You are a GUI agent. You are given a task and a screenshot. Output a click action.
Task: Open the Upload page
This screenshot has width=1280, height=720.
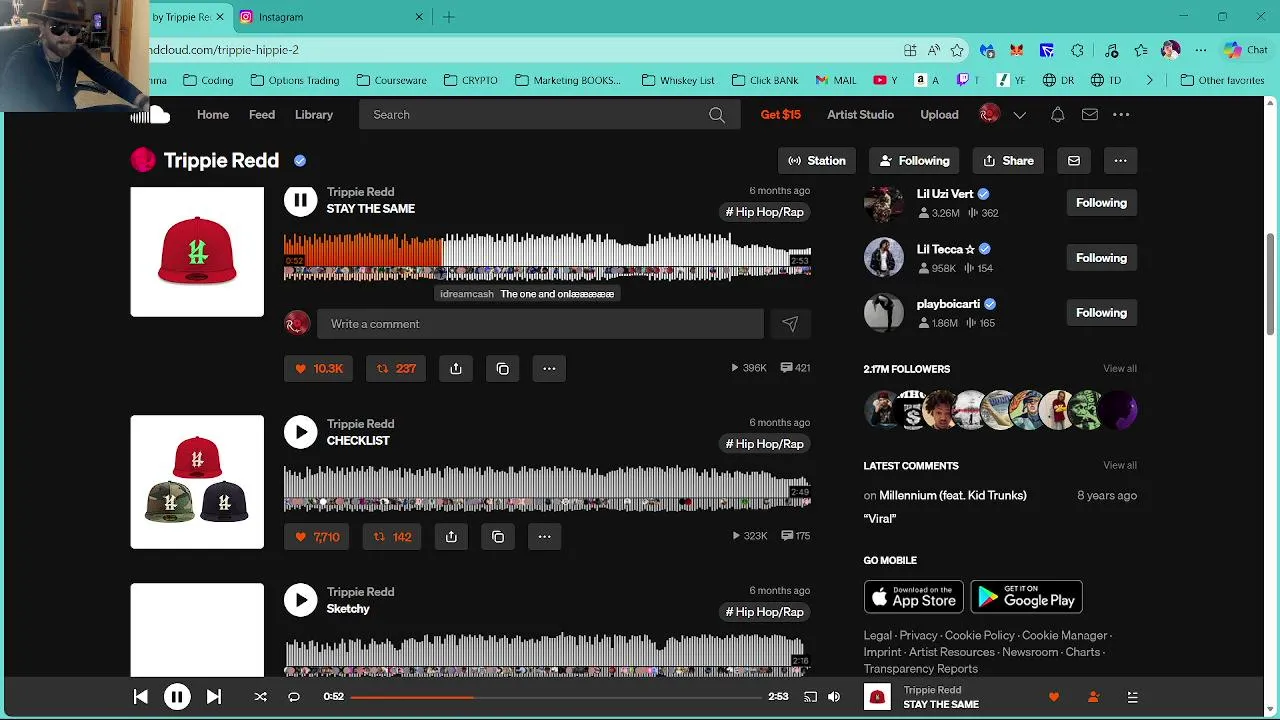(939, 115)
